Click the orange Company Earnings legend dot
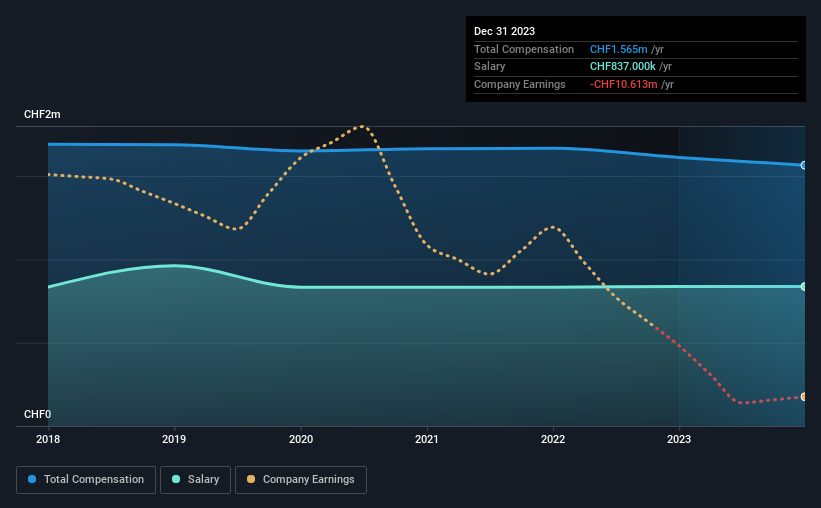821x508 pixels. pos(251,479)
